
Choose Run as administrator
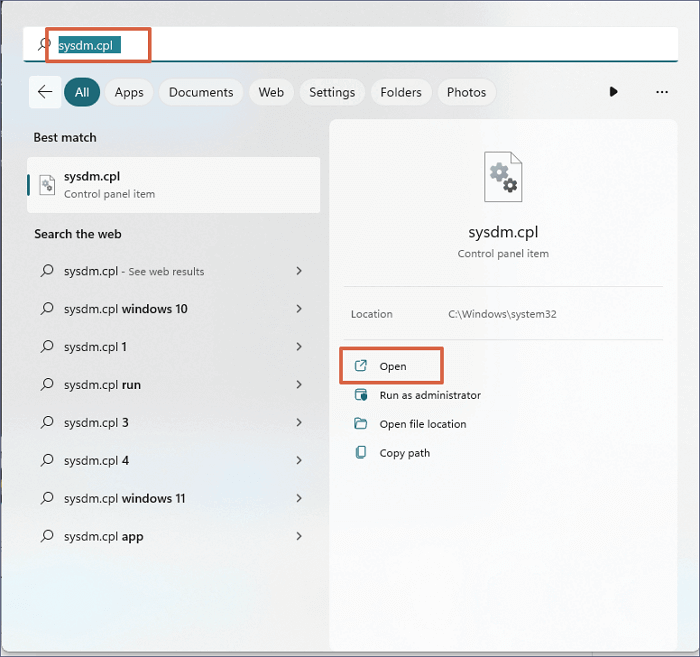pos(430,395)
